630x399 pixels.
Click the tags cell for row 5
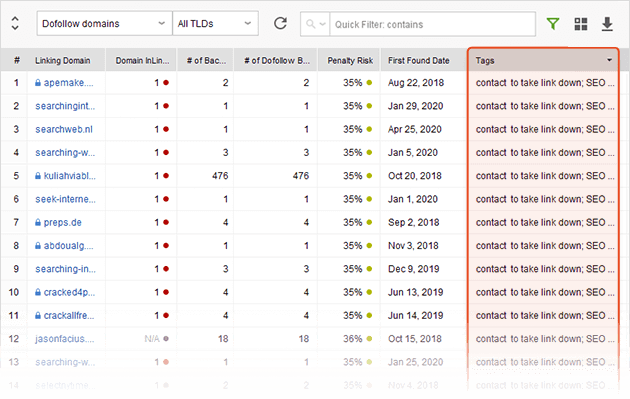coord(543,176)
